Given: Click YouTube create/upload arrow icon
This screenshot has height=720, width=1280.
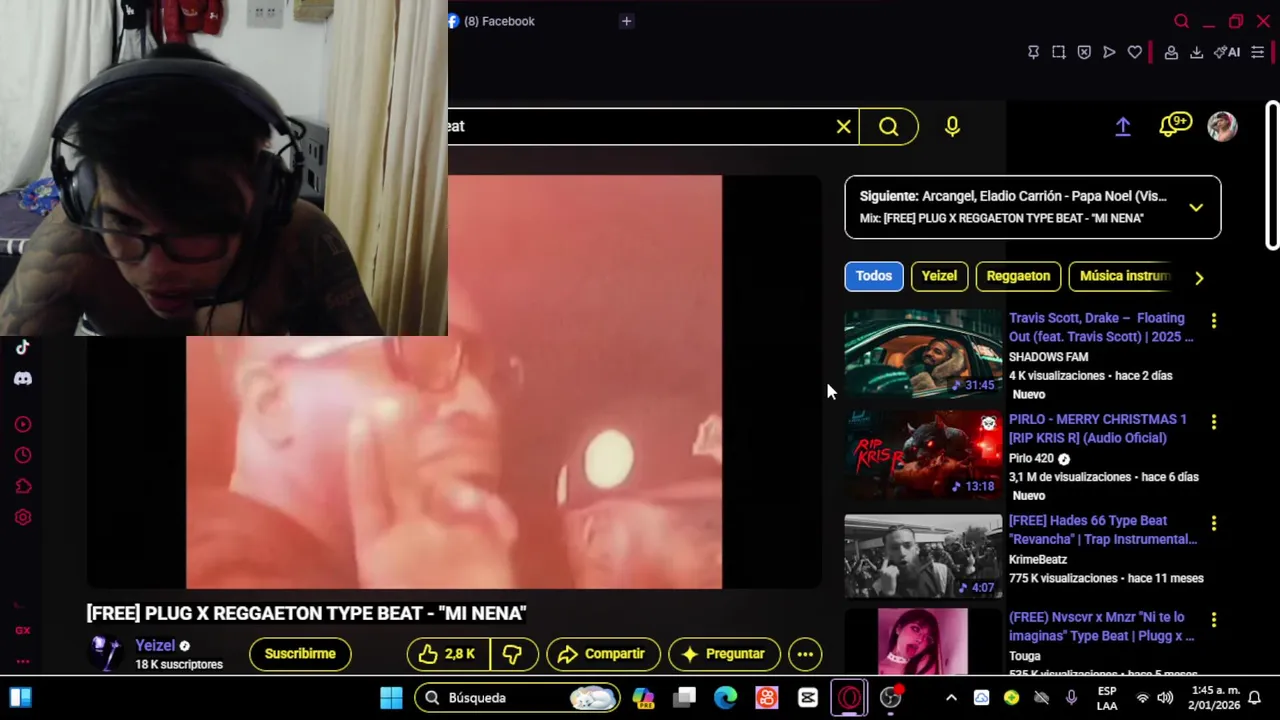Looking at the screenshot, I should tap(1123, 126).
